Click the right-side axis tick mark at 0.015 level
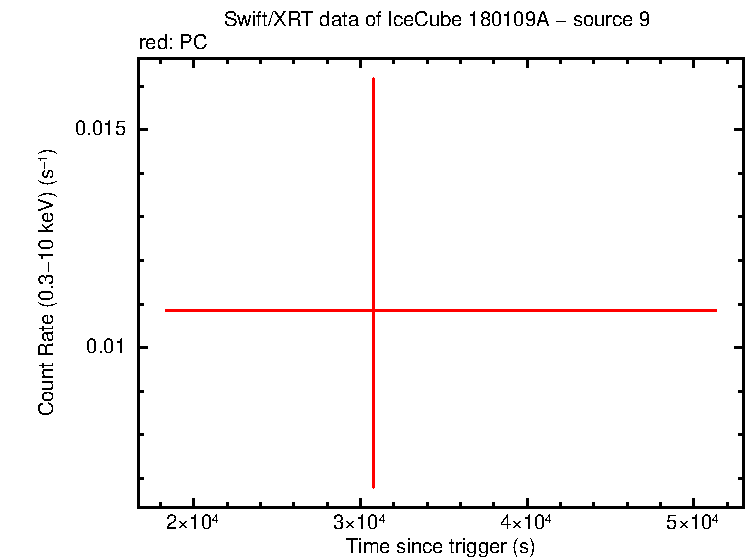This screenshot has height=558, width=746. 738,130
